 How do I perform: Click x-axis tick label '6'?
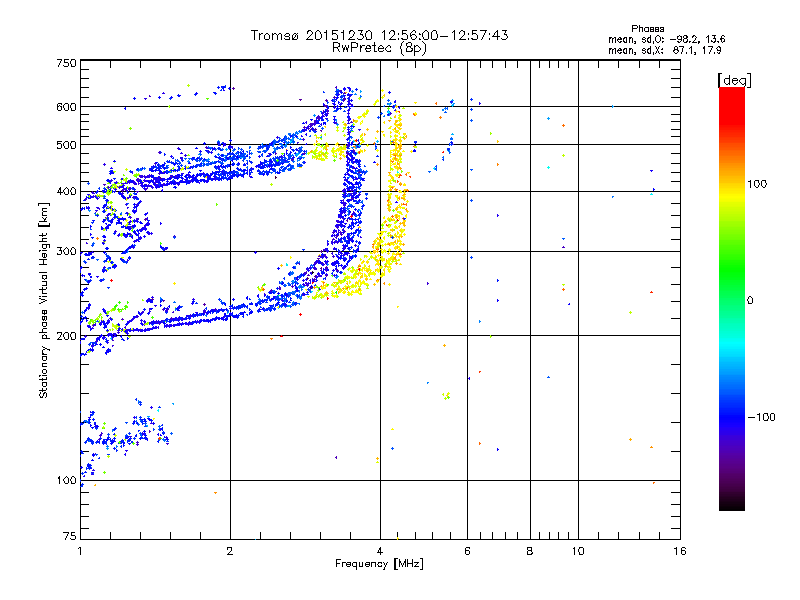467,551
